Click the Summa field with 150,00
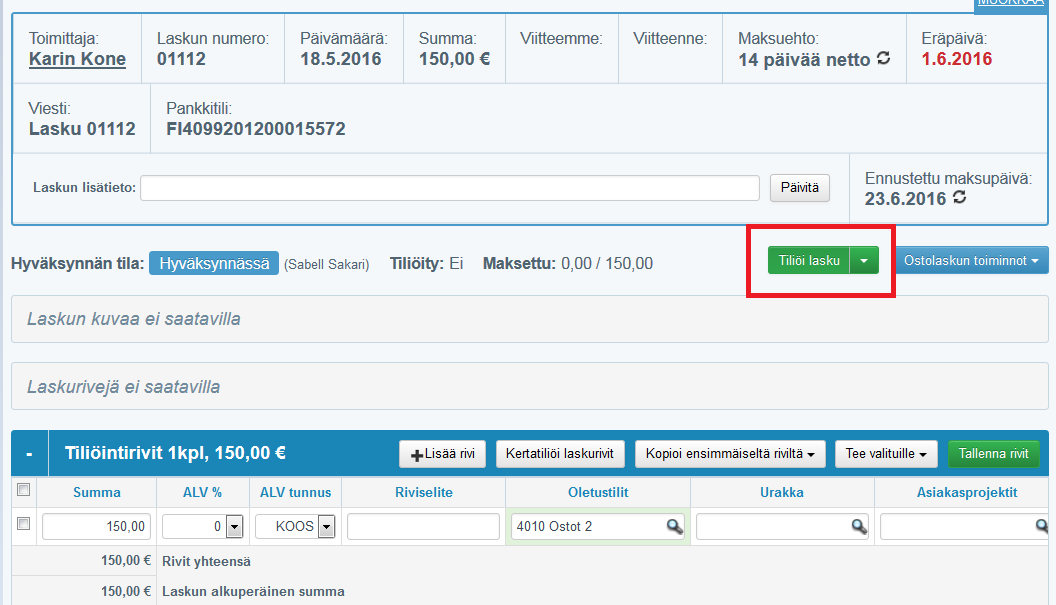1056x605 pixels. tap(96, 526)
